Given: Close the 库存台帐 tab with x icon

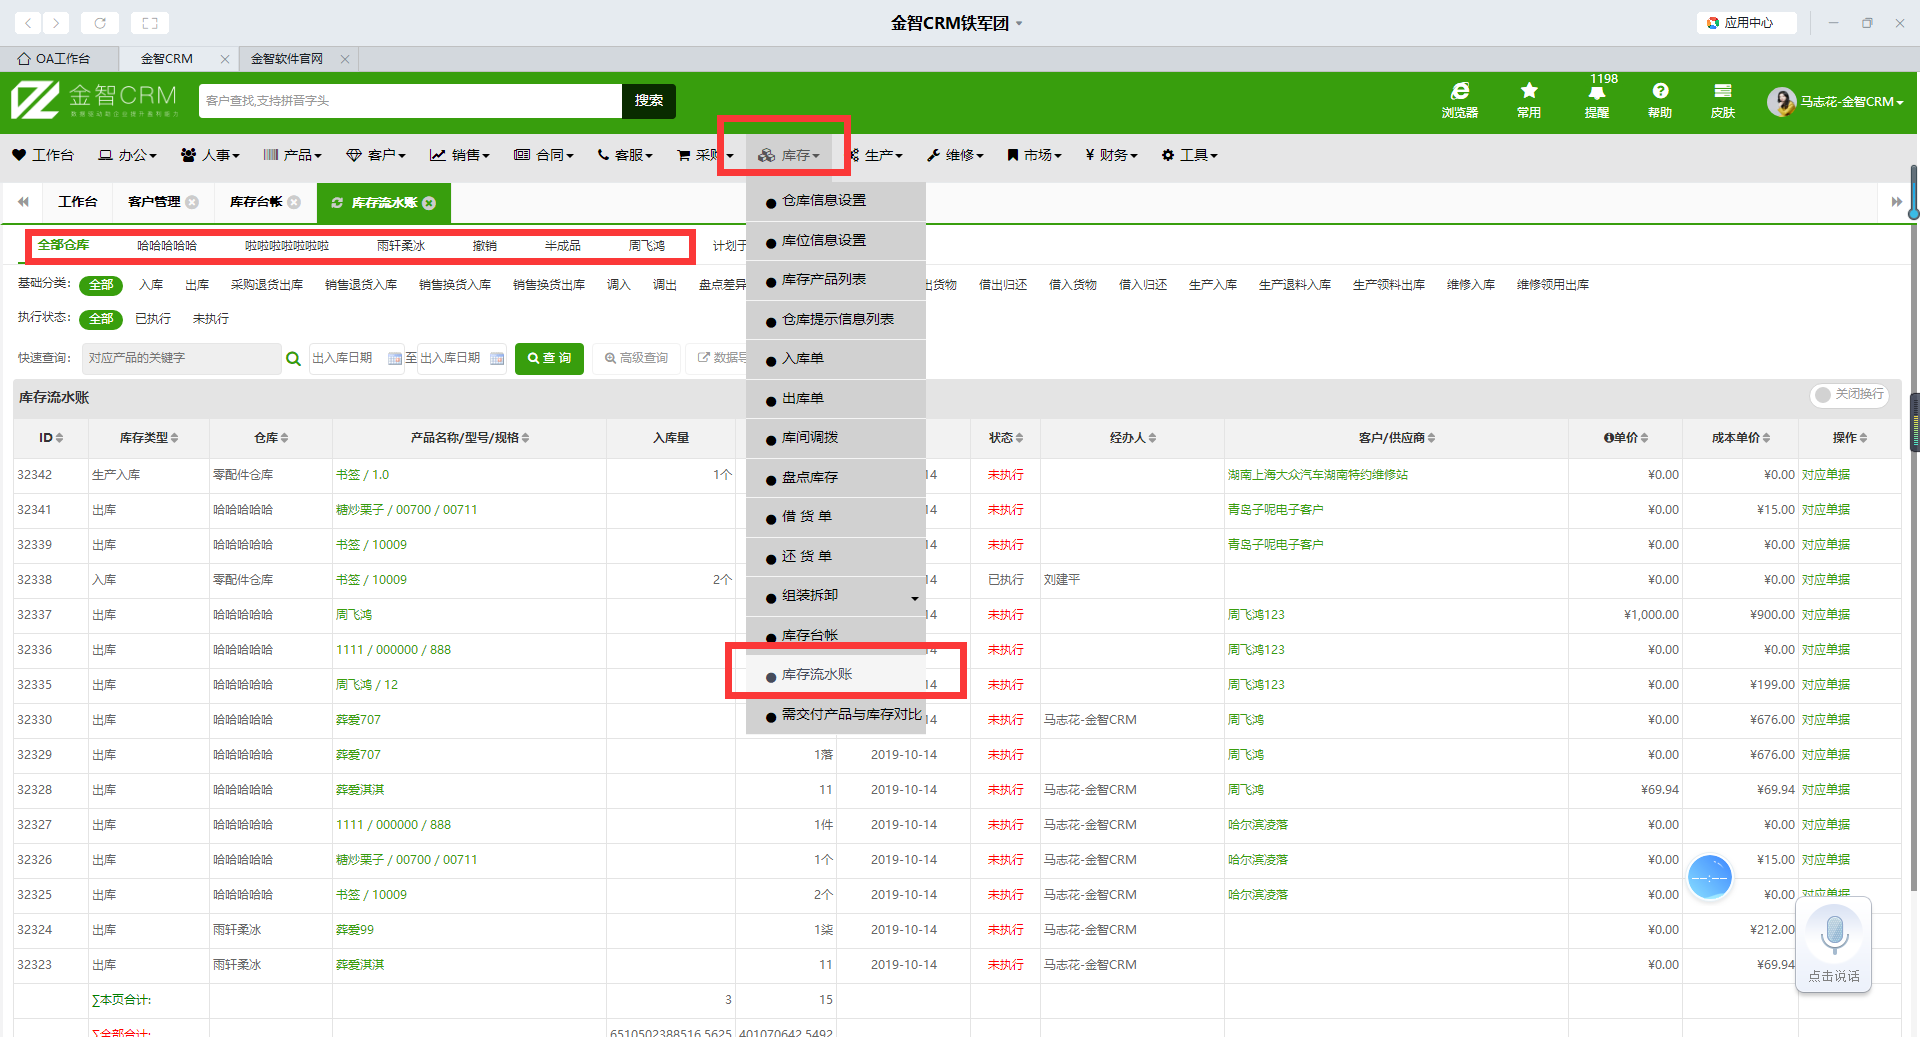Looking at the screenshot, I should tap(294, 202).
